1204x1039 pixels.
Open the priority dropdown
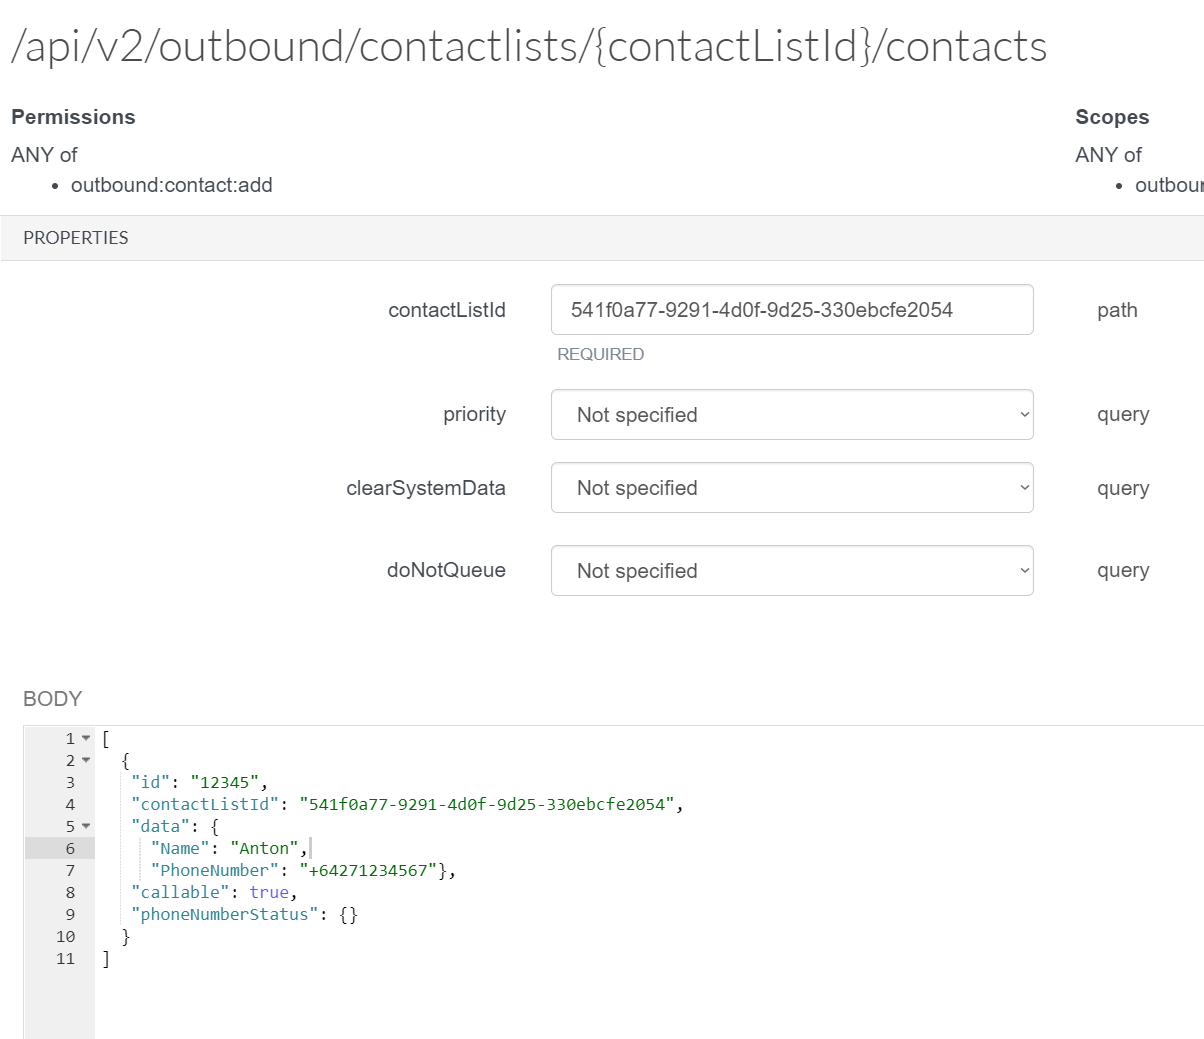pos(791,415)
